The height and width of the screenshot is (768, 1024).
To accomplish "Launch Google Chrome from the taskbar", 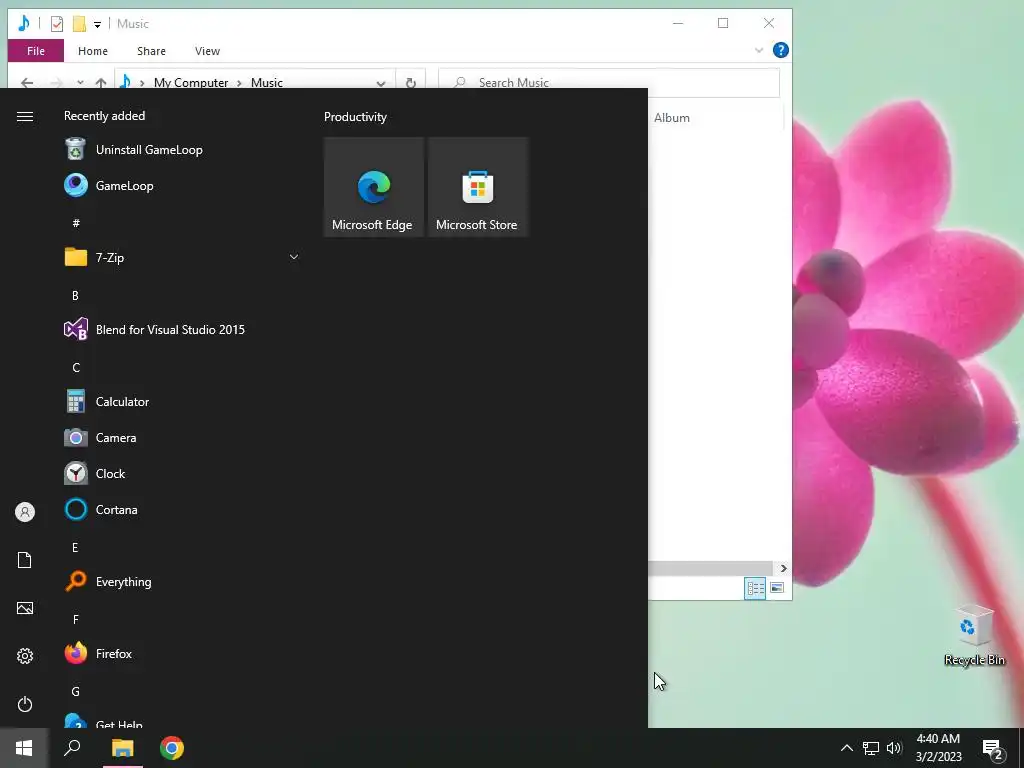I will (x=172, y=748).
